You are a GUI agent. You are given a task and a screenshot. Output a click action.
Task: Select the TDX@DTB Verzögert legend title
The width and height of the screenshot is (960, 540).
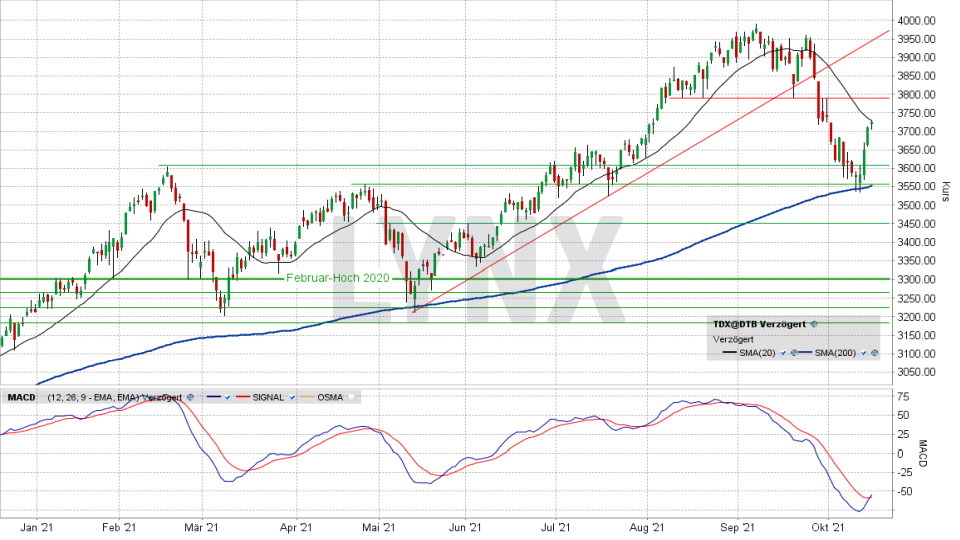click(760, 324)
